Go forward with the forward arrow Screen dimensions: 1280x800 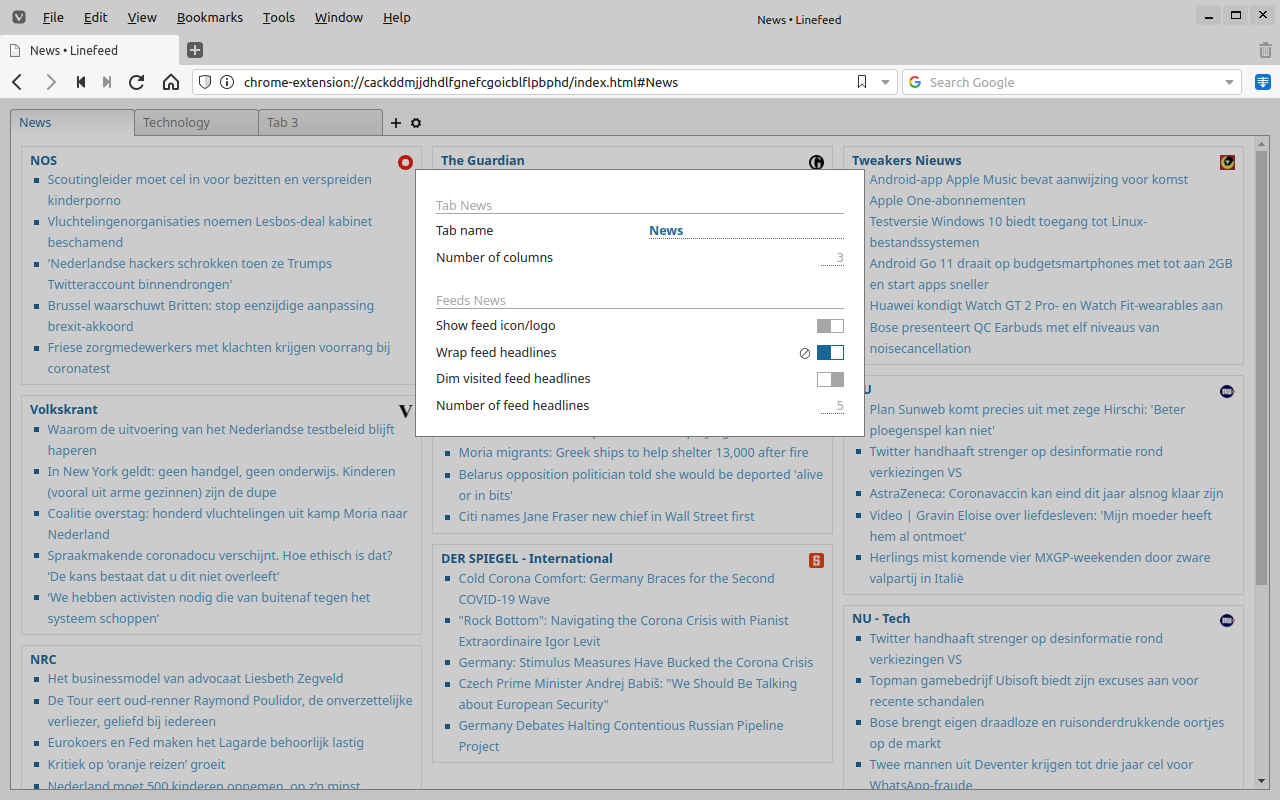(x=50, y=82)
